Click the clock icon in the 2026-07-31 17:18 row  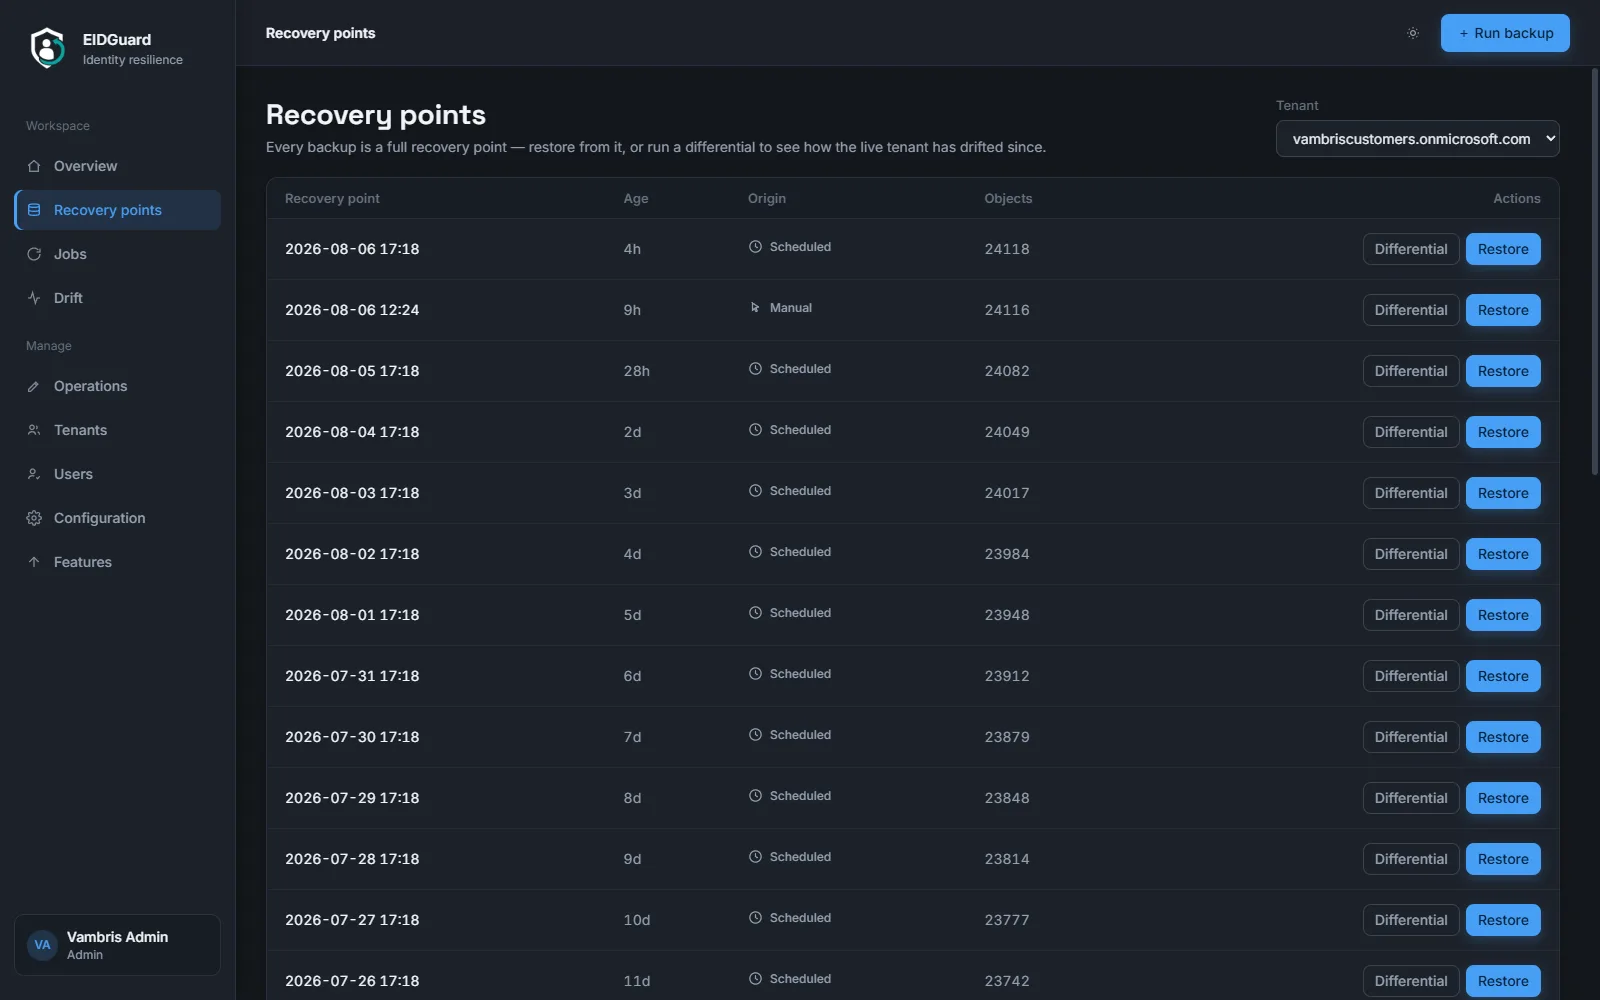(756, 674)
